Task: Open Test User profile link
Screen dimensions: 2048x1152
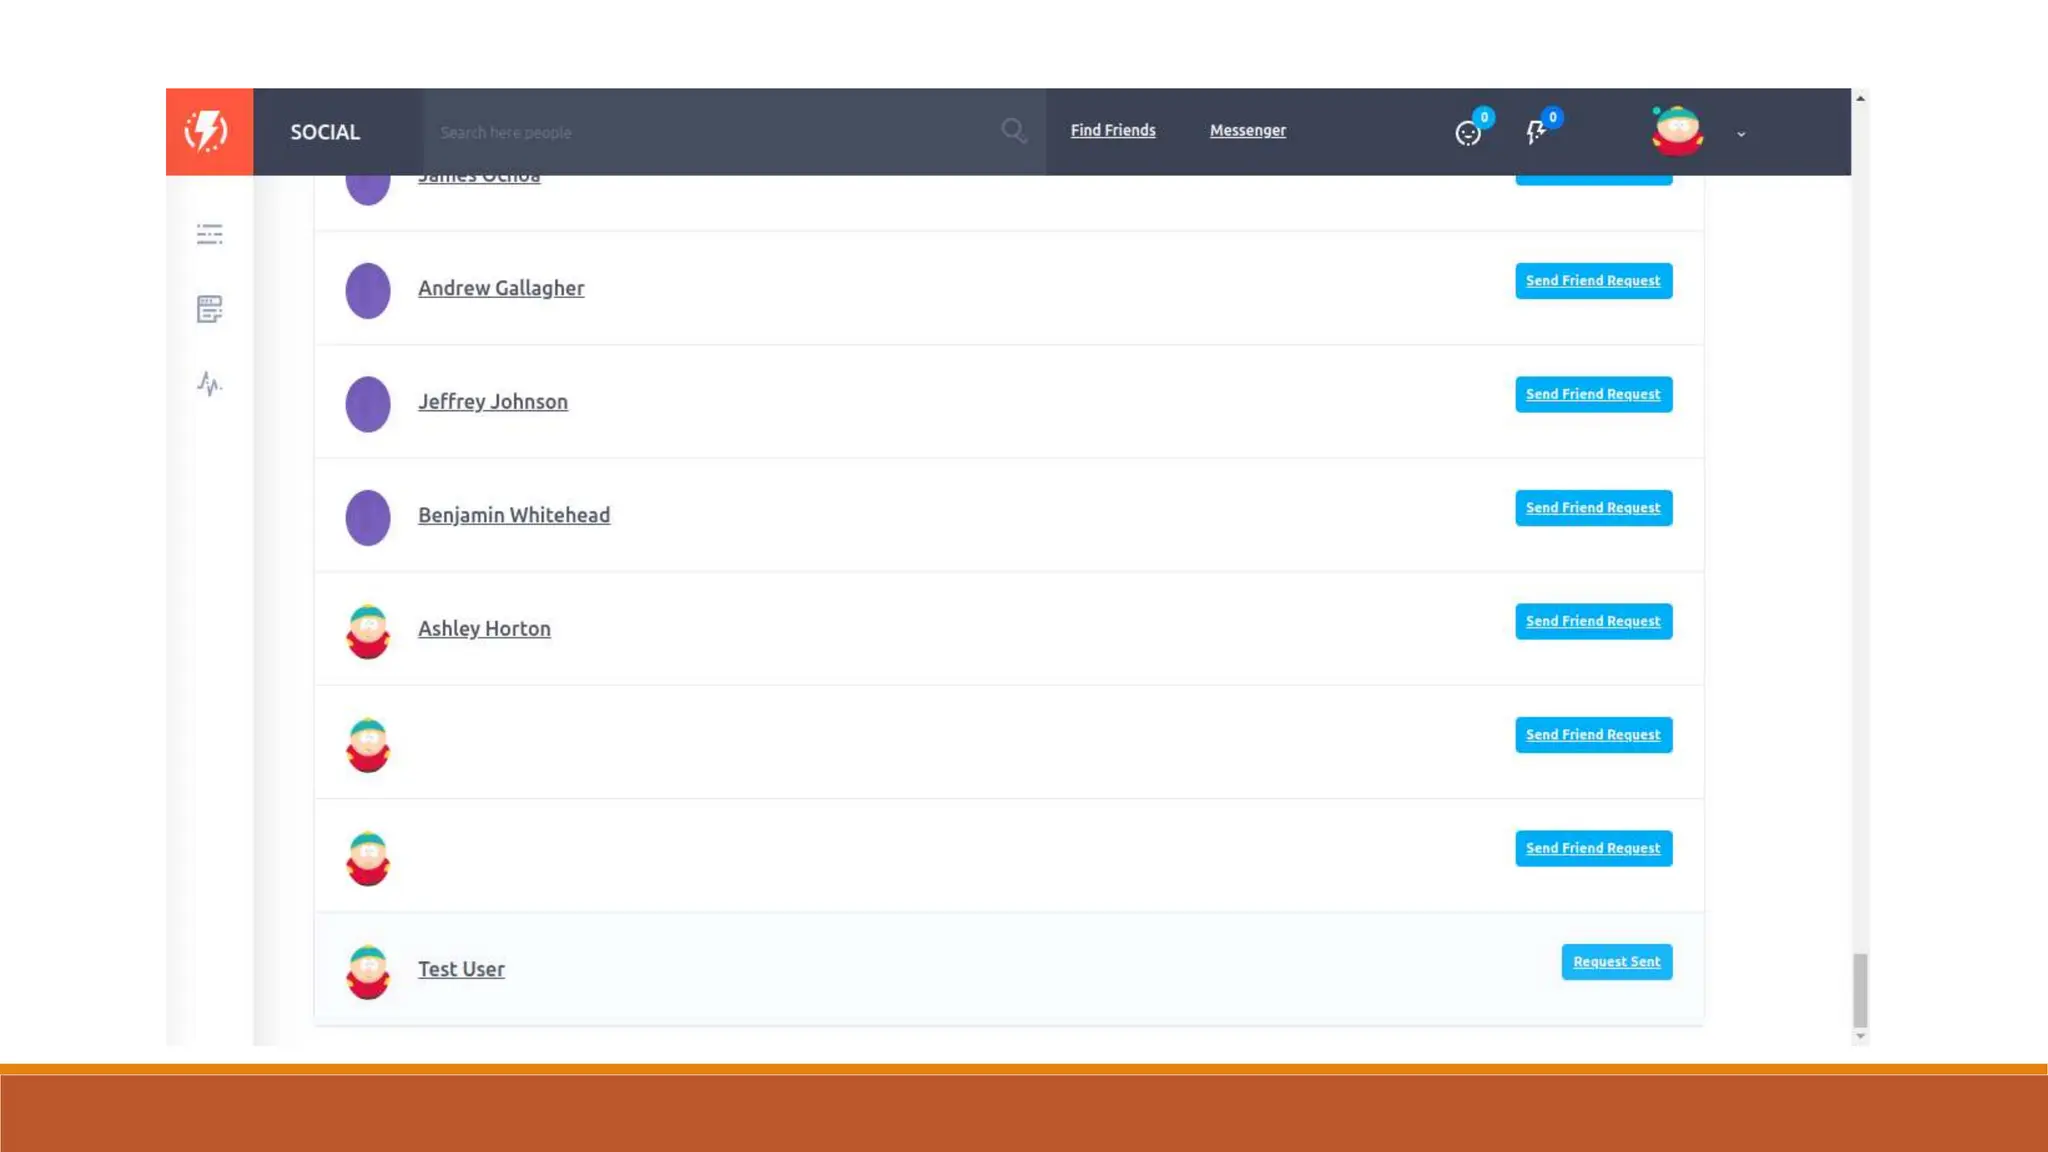Action: (461, 969)
